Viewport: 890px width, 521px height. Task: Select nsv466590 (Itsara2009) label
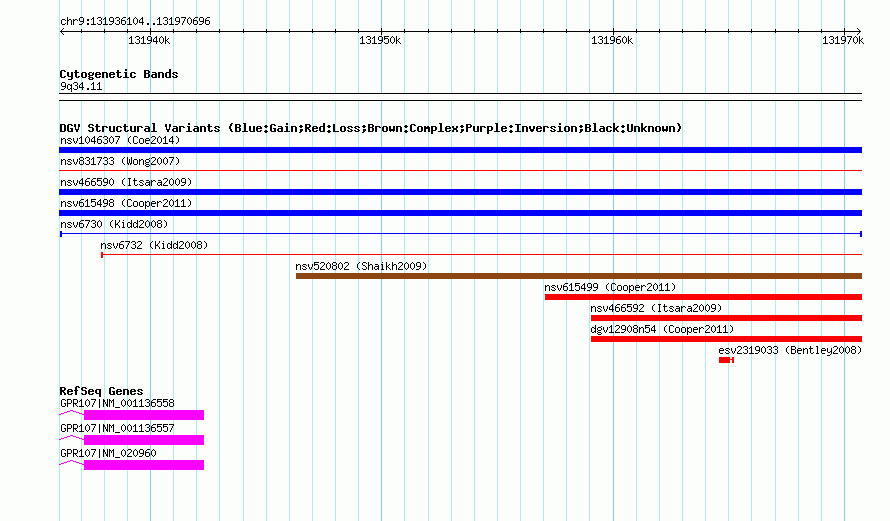(126, 182)
